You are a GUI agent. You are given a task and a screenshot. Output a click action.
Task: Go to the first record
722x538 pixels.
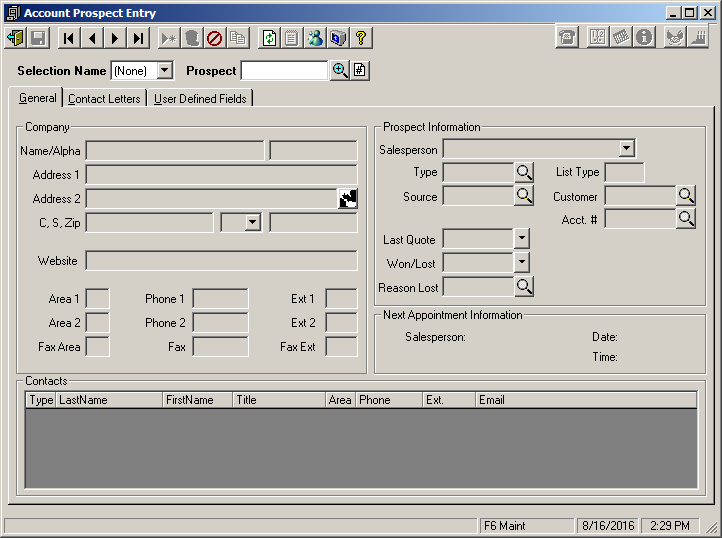(69, 38)
